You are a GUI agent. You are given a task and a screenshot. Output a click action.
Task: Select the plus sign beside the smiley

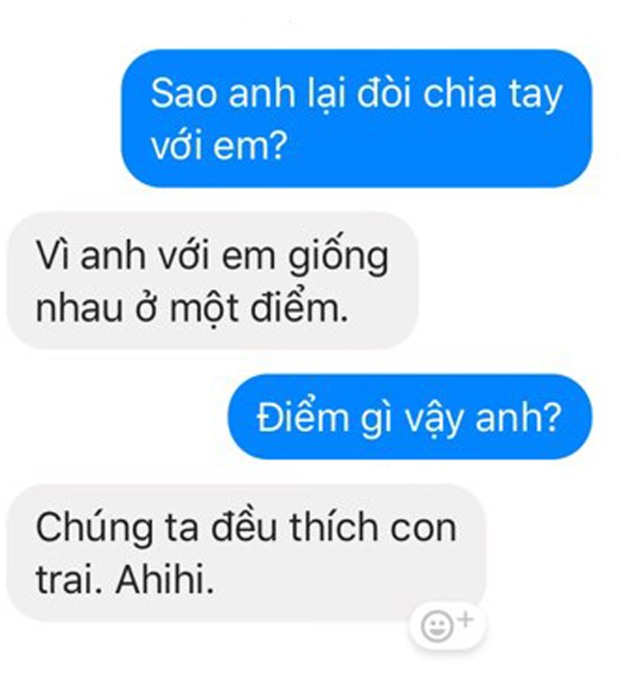(x=466, y=619)
